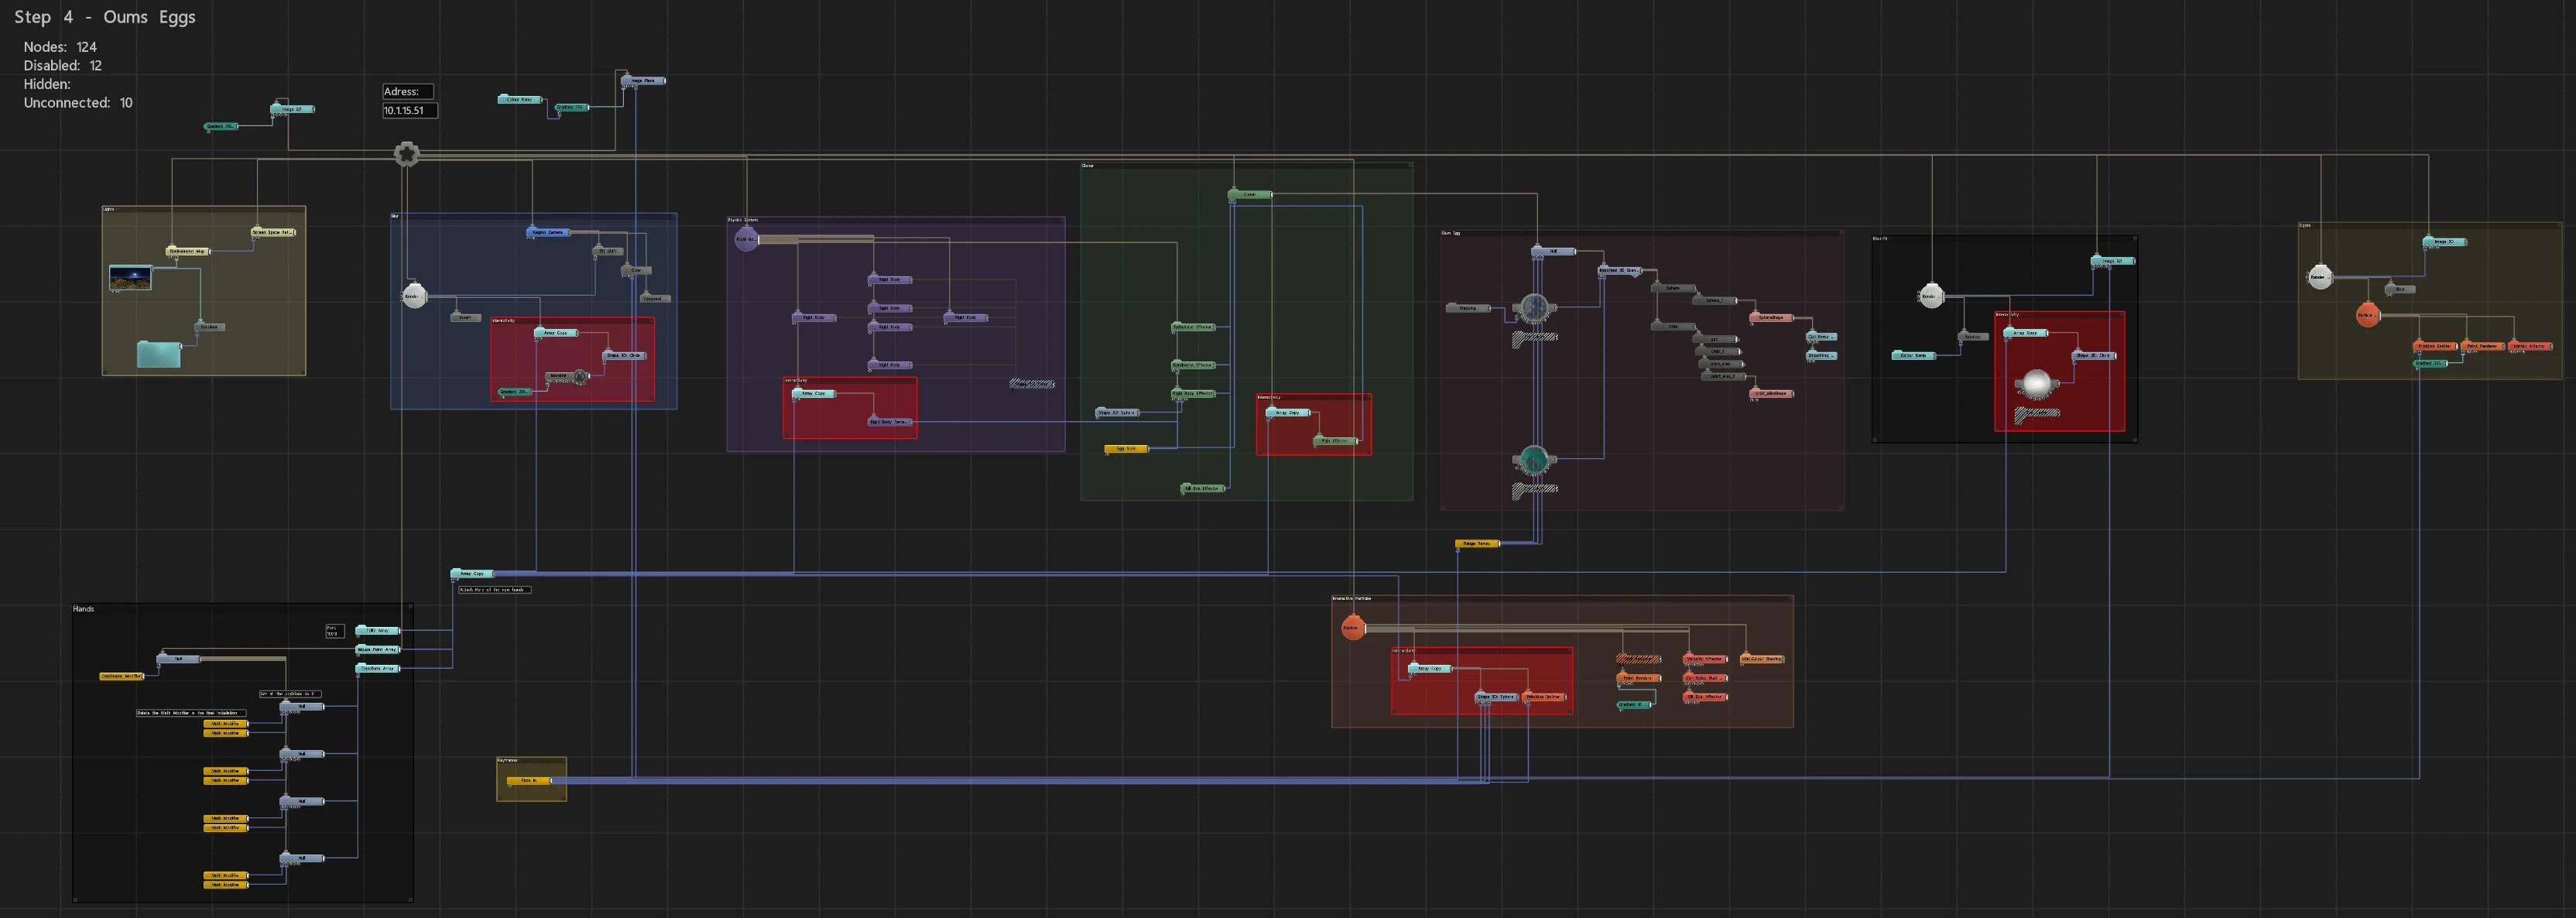Select the teal globe material node in Oum Egg
2576x918 pixels.
(1534, 460)
